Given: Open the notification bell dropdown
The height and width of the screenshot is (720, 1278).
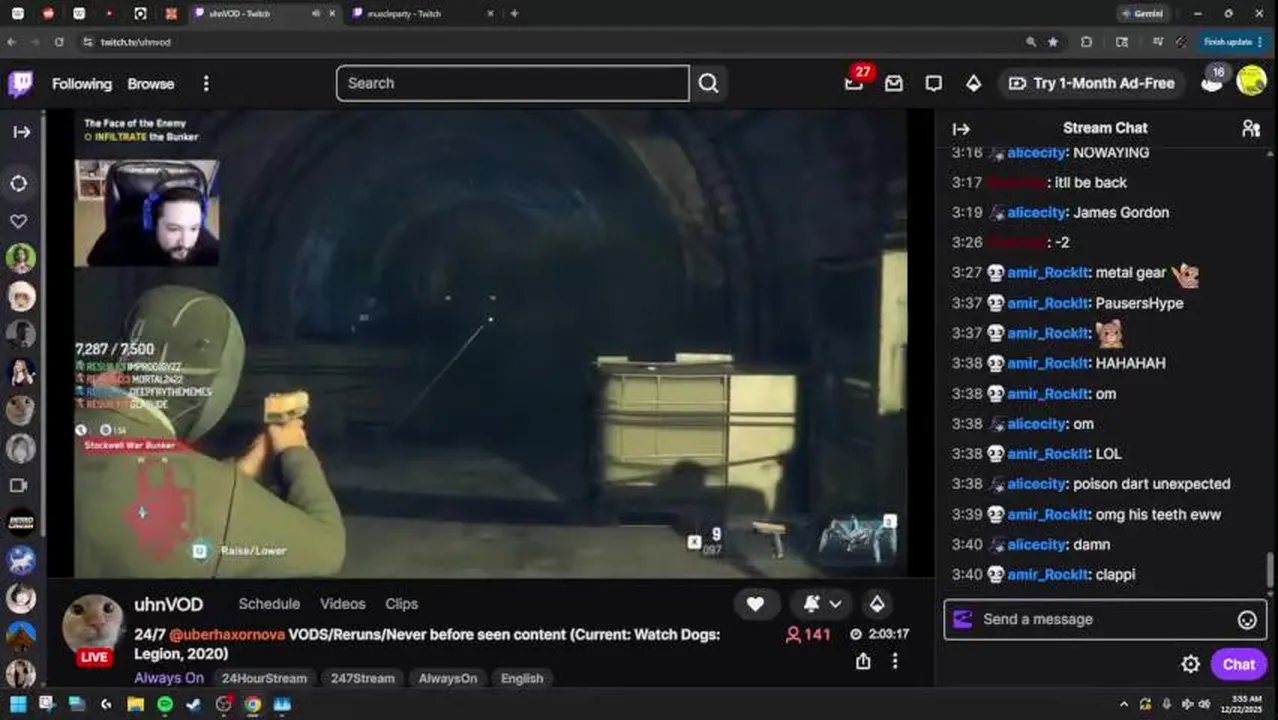Looking at the screenshot, I should (x=822, y=604).
